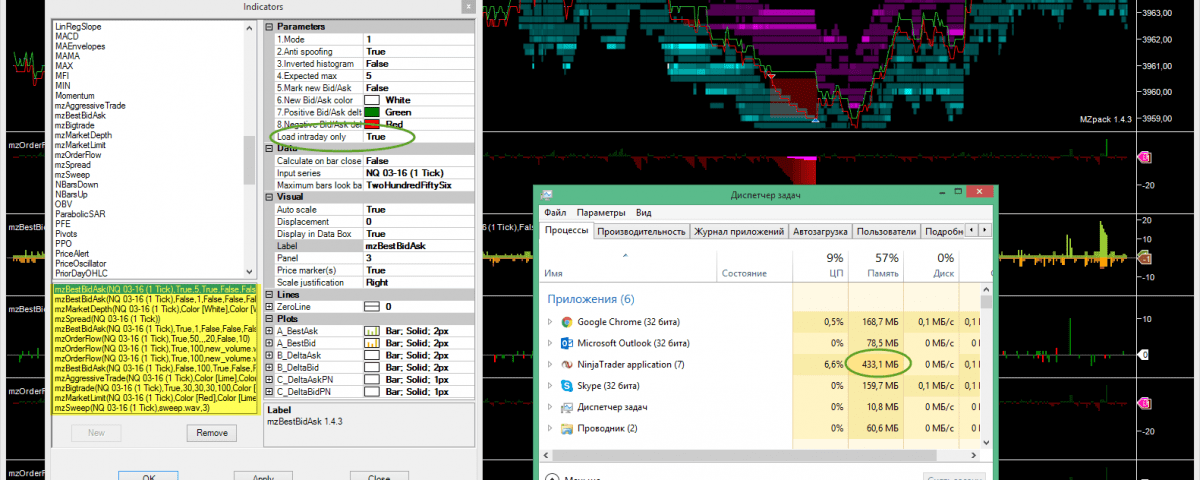1200x480 pixels.
Task: Collapse the Plots section
Action: click(x=269, y=319)
